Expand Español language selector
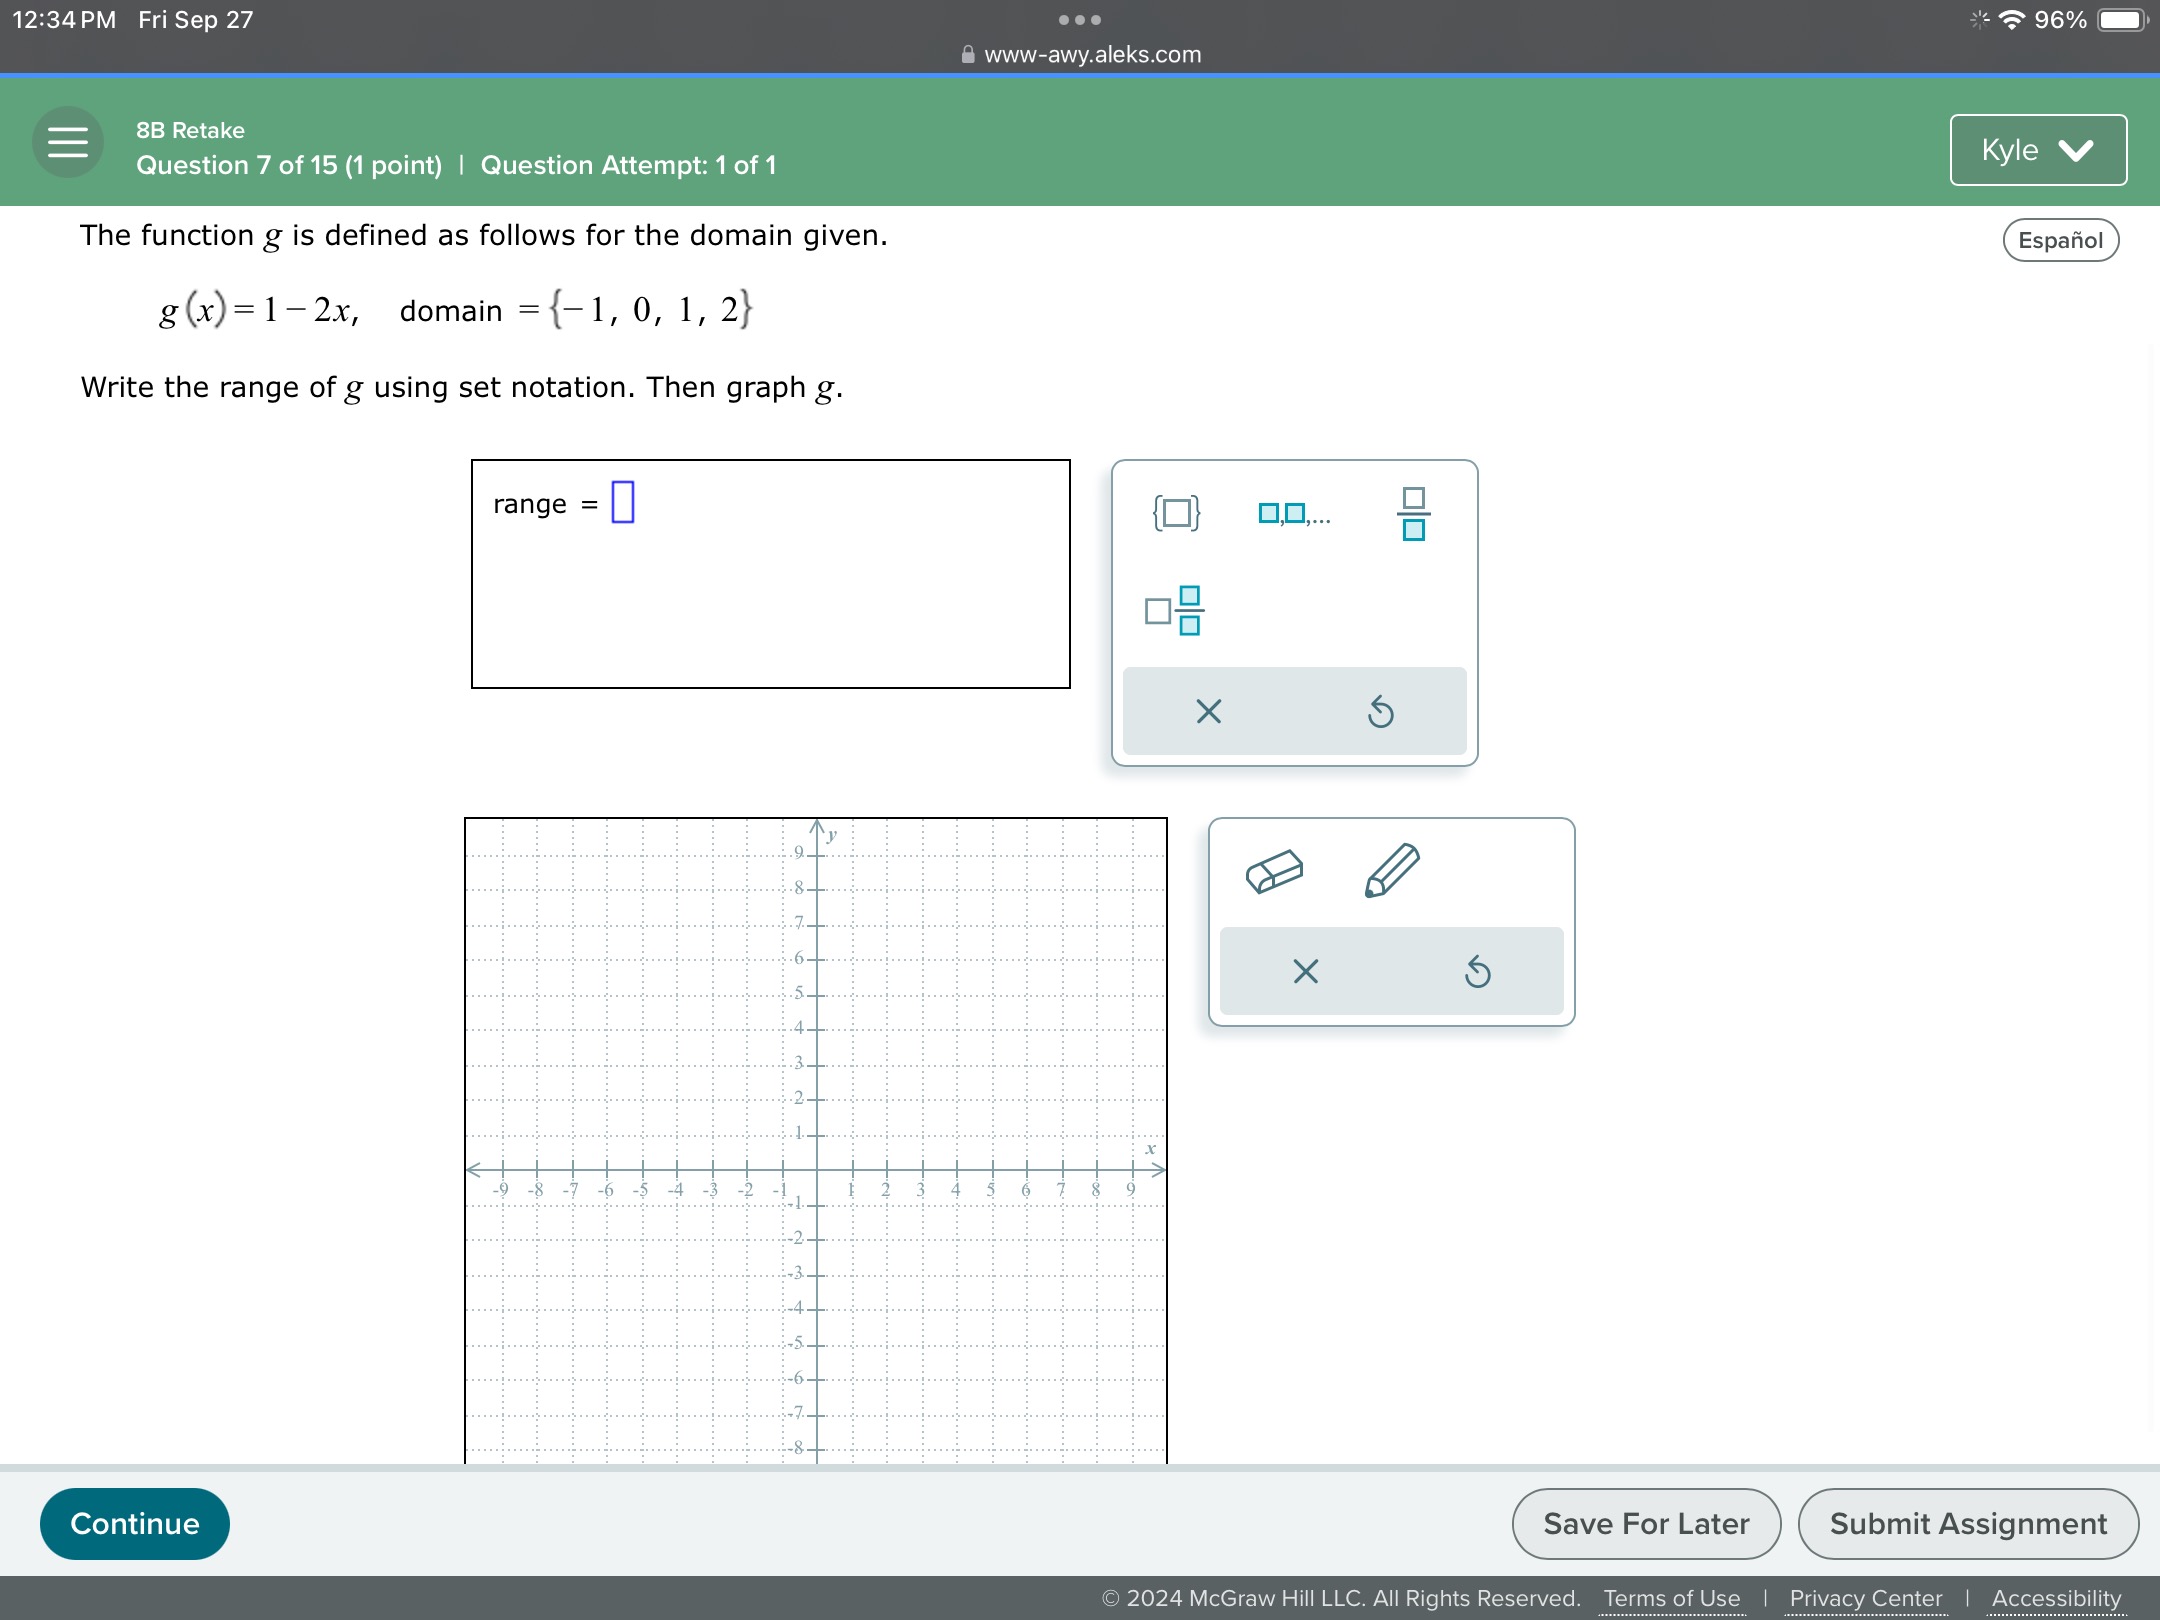The width and height of the screenshot is (2160, 1620). click(2061, 238)
